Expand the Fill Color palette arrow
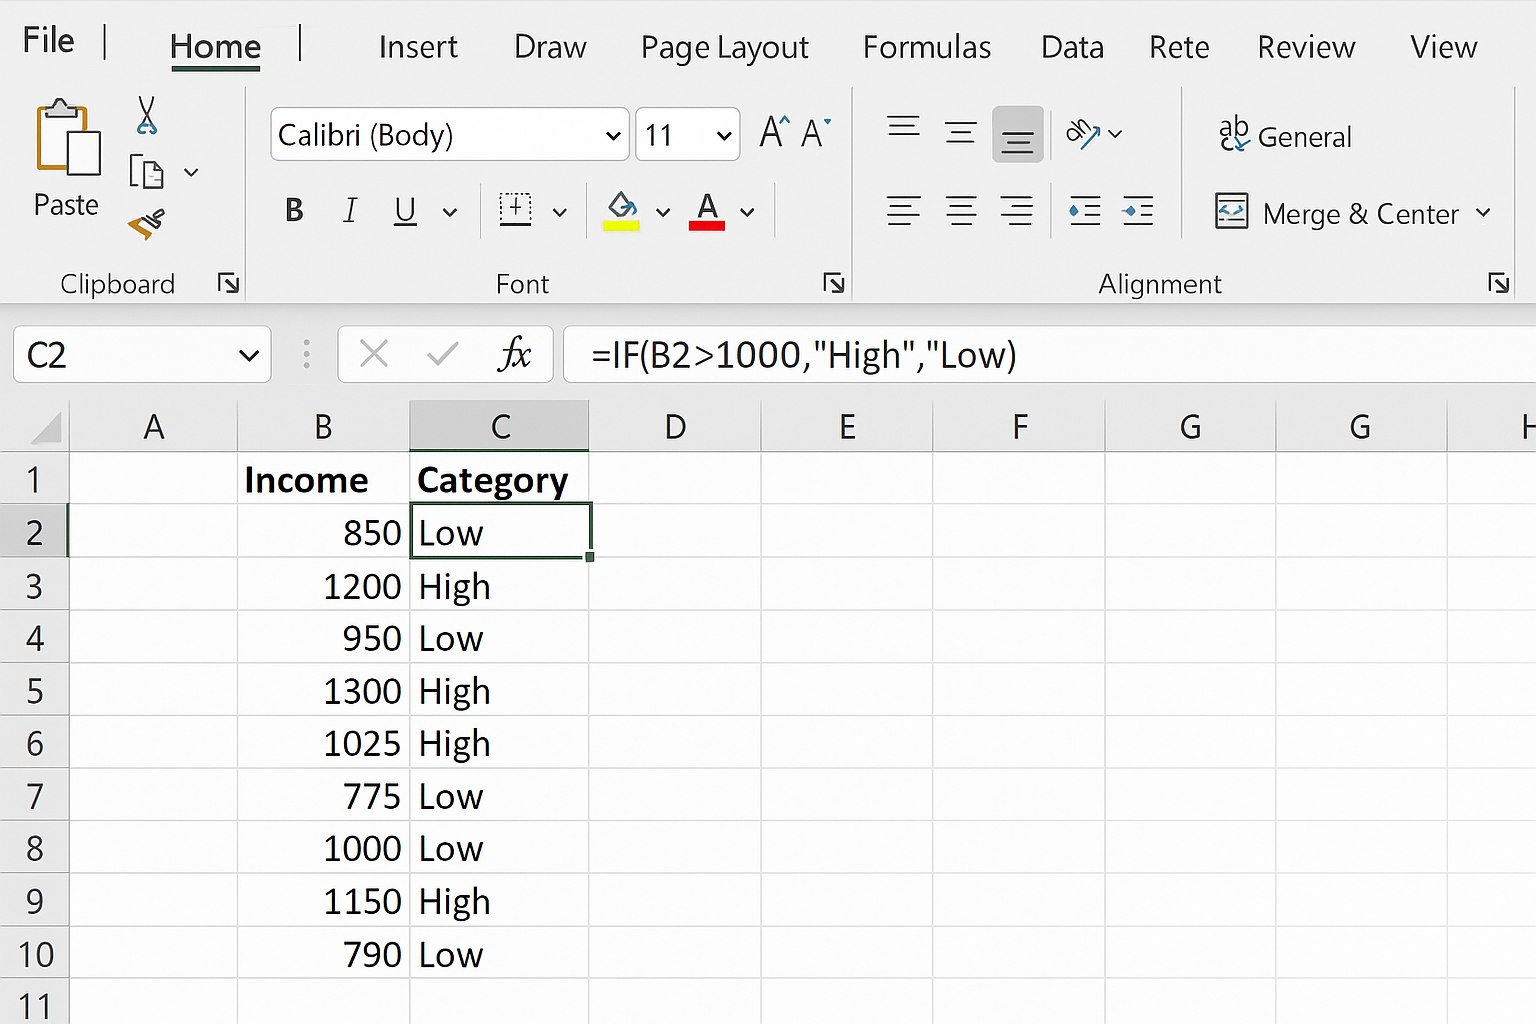The width and height of the screenshot is (1536, 1024). pos(662,212)
